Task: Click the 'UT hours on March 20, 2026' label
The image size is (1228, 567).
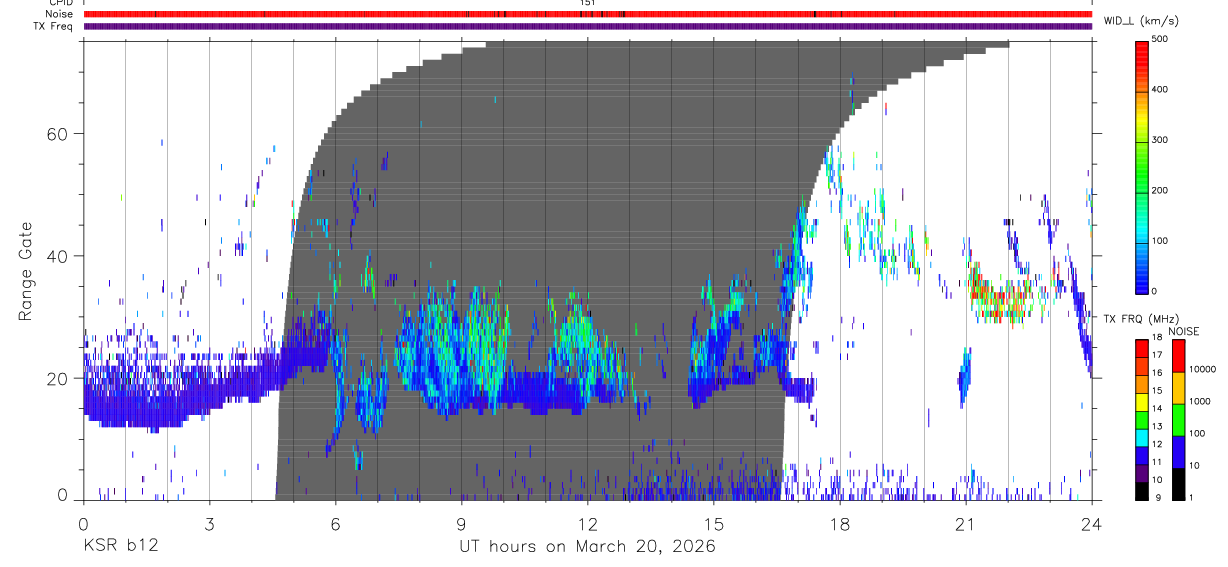Action: [x=587, y=547]
